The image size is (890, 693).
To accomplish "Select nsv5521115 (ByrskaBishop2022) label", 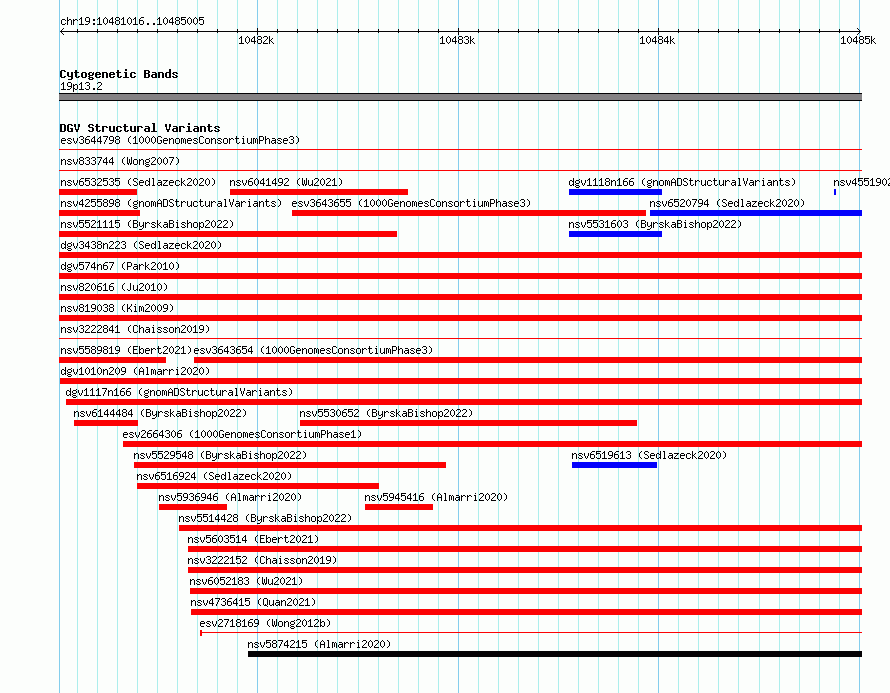I will [x=147, y=224].
